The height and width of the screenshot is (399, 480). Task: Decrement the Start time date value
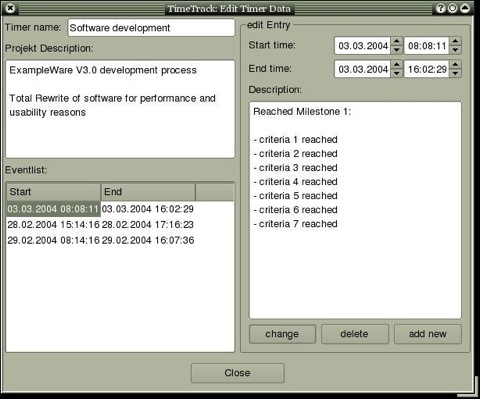click(397, 50)
